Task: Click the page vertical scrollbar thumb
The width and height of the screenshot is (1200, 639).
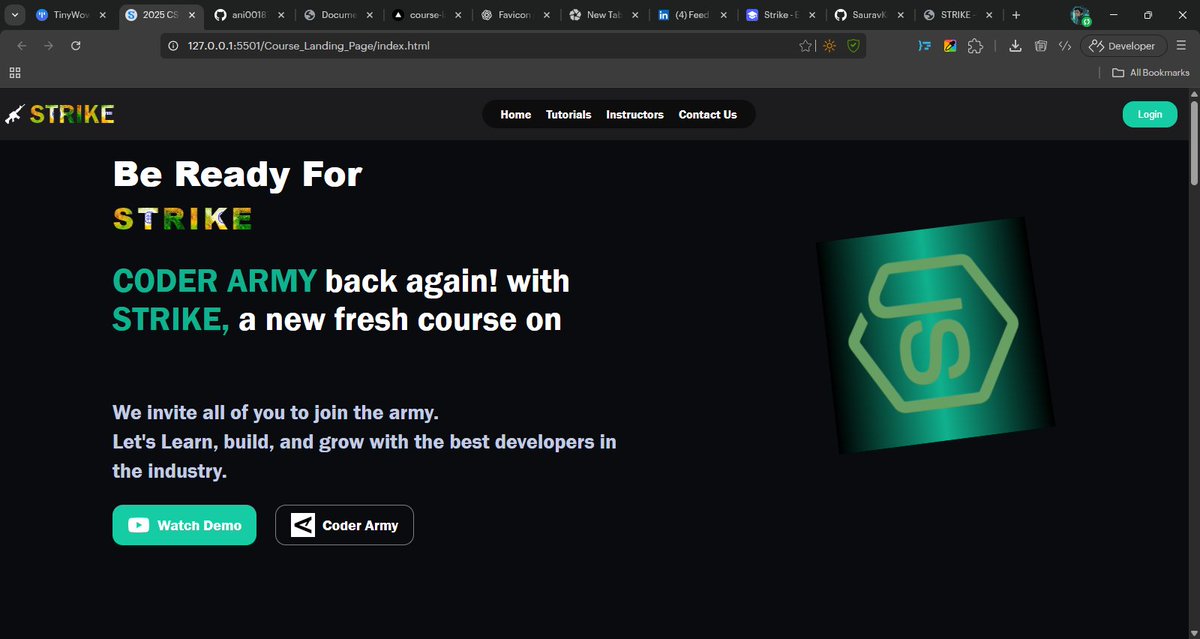Action: [1193, 141]
